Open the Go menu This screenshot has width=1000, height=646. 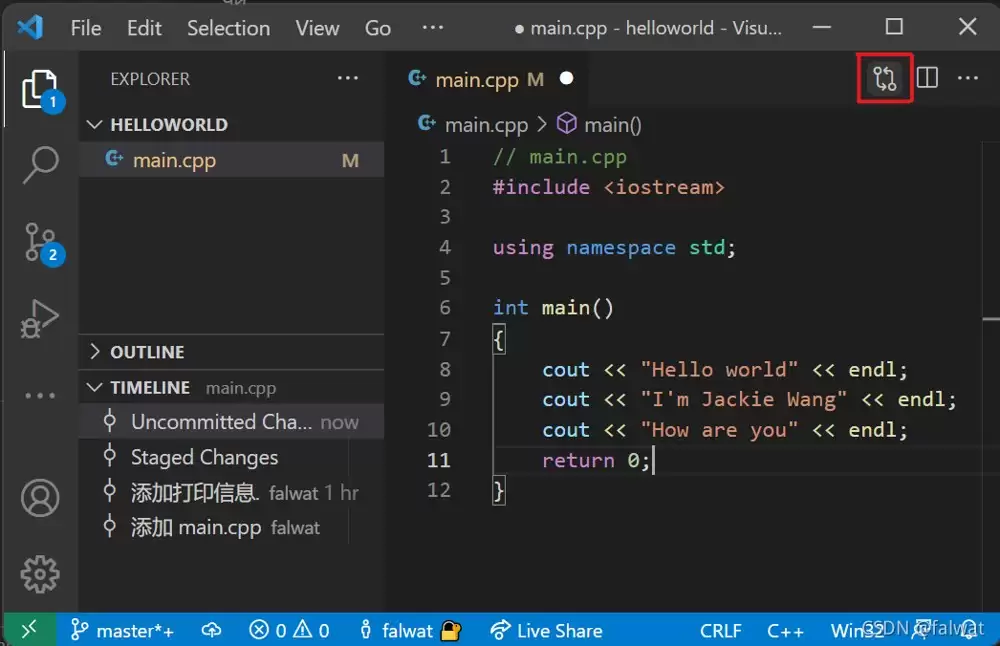[378, 28]
